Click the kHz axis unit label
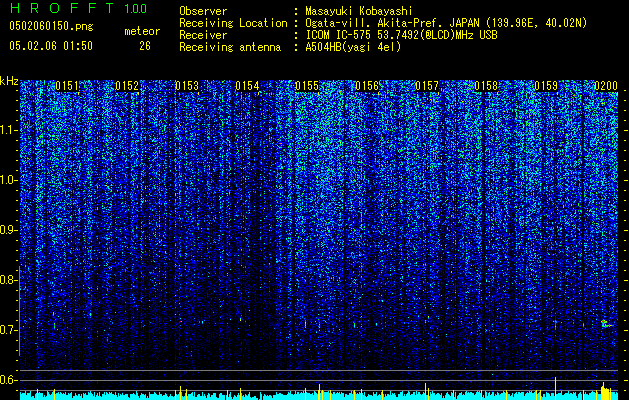The height and width of the screenshot is (400, 629). click(9, 81)
